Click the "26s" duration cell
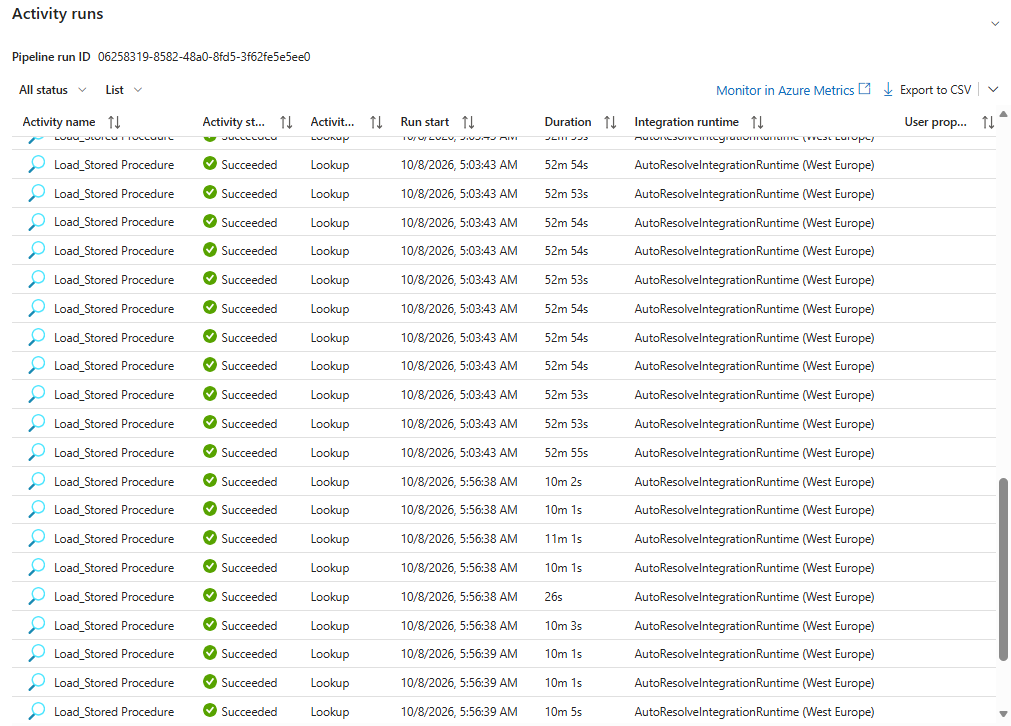The width and height of the screenshot is (1011, 726). [553, 597]
